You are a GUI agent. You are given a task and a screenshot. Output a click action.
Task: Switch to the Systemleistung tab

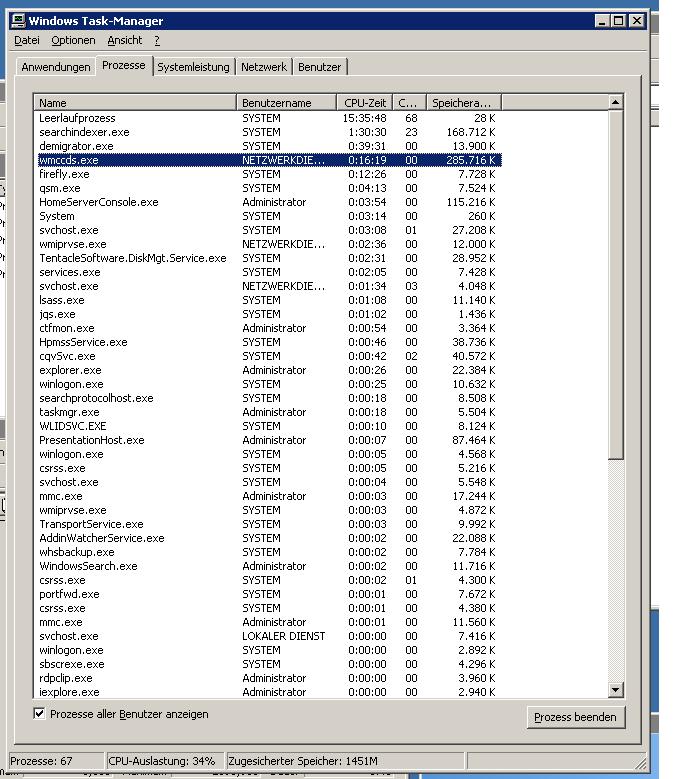pos(193,67)
